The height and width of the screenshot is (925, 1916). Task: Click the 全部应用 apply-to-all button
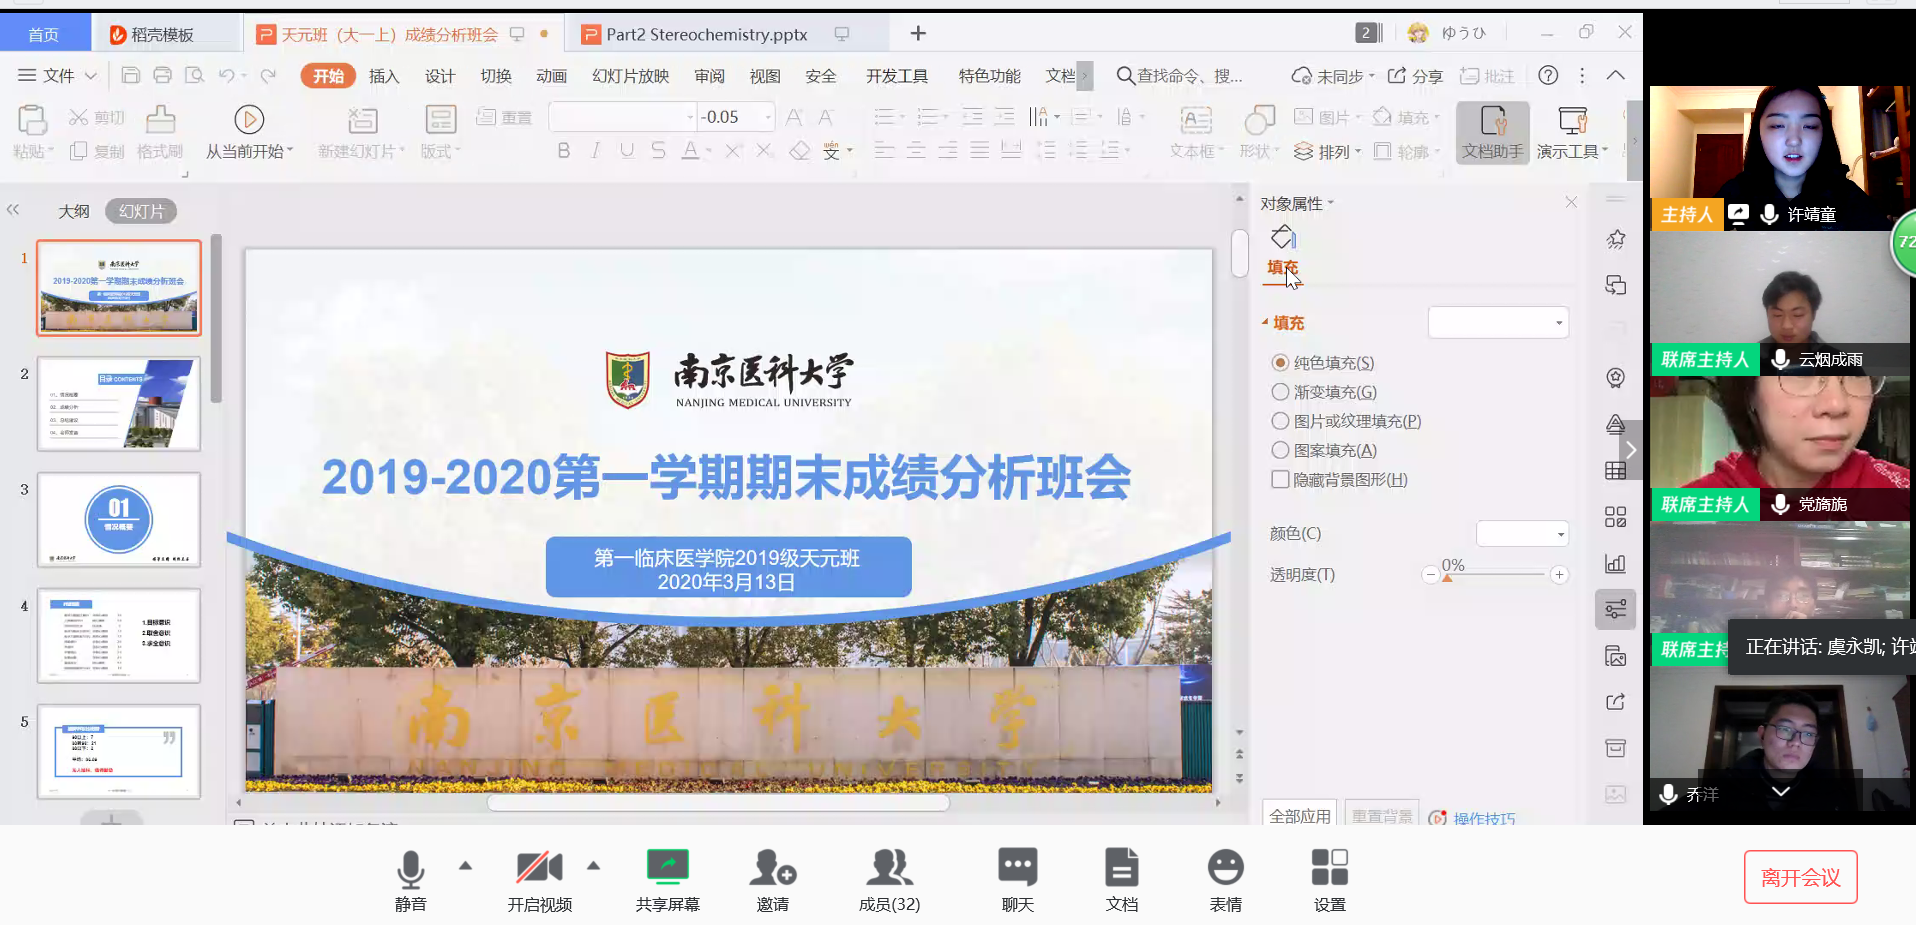point(1299,815)
